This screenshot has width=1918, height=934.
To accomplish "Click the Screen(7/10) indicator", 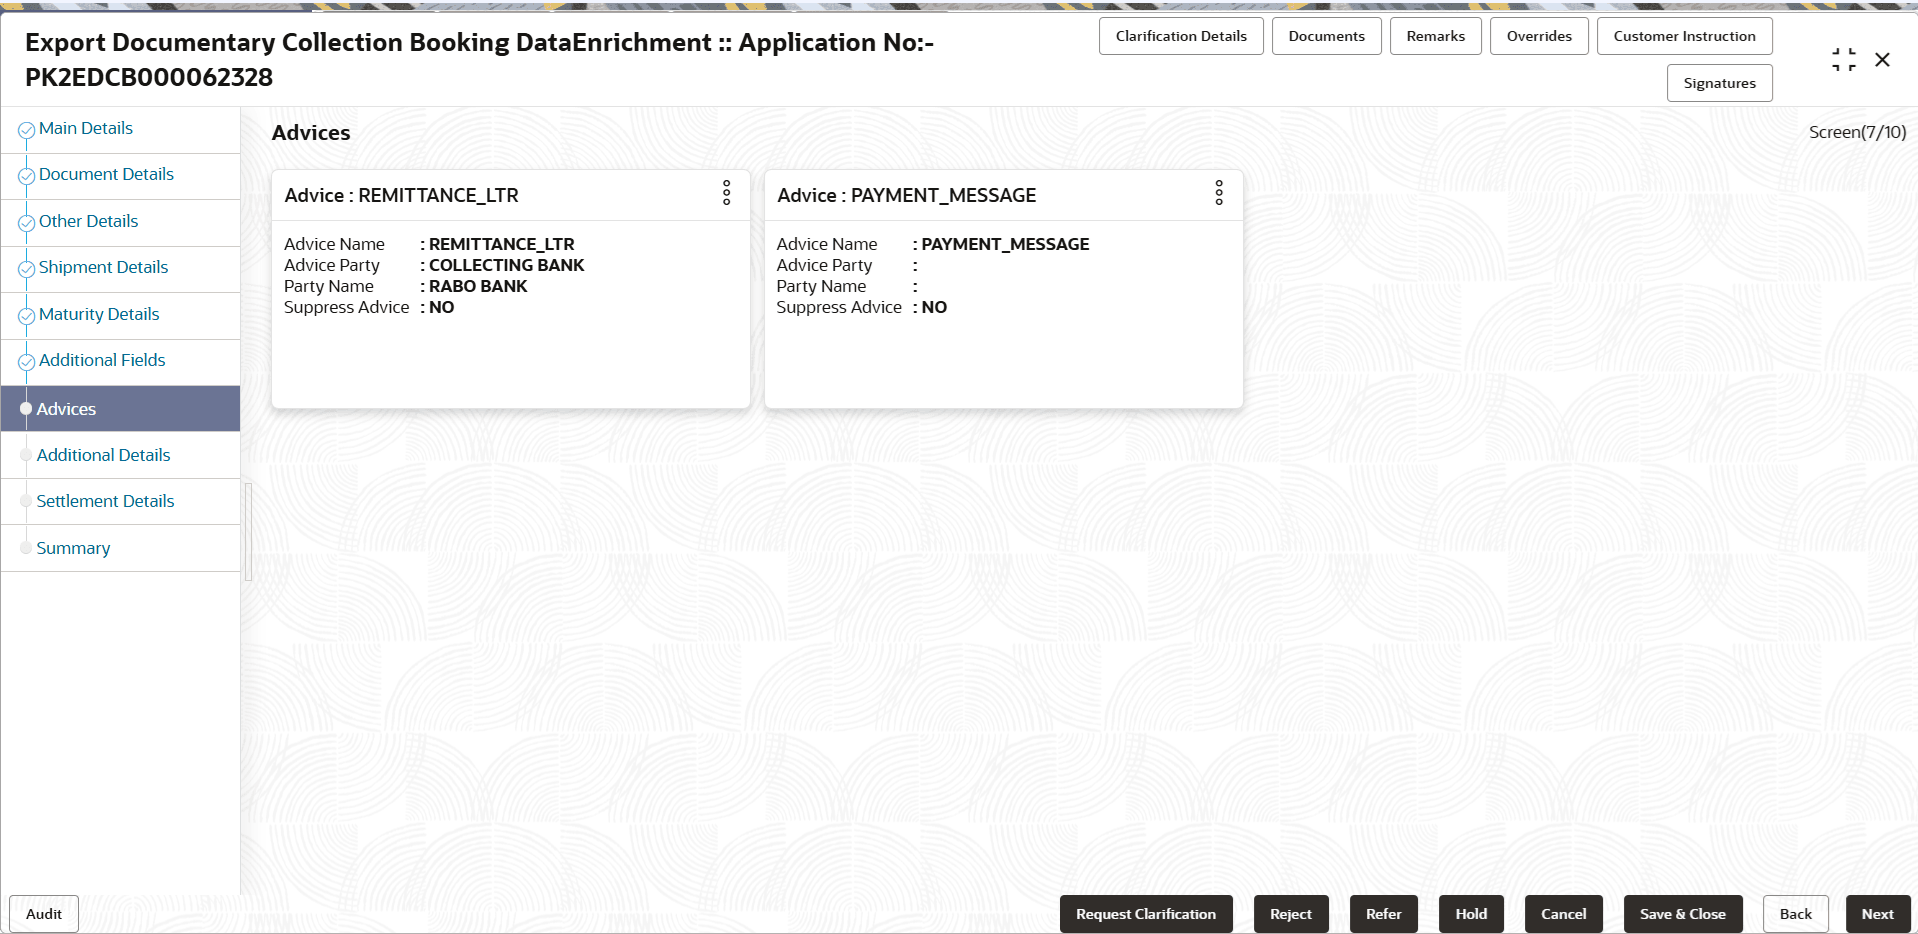I will click(1857, 132).
